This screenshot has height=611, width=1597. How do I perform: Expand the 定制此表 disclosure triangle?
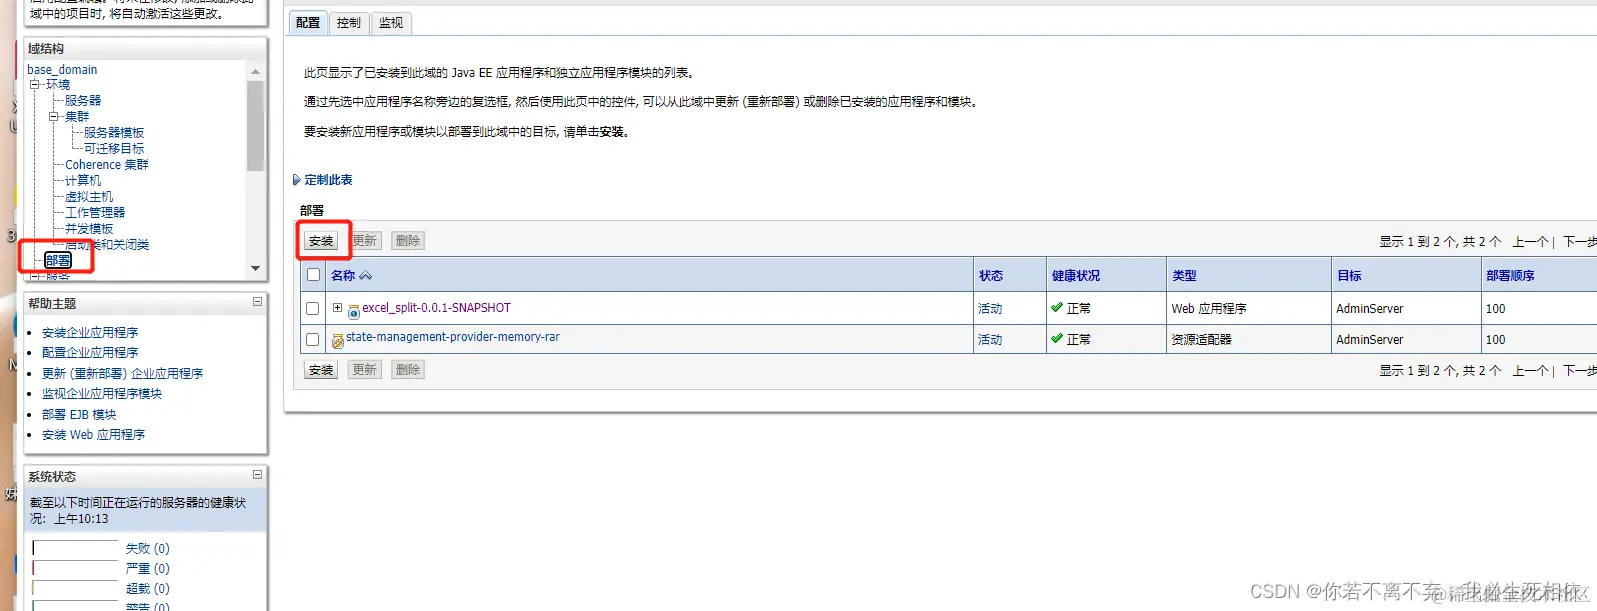[296, 180]
